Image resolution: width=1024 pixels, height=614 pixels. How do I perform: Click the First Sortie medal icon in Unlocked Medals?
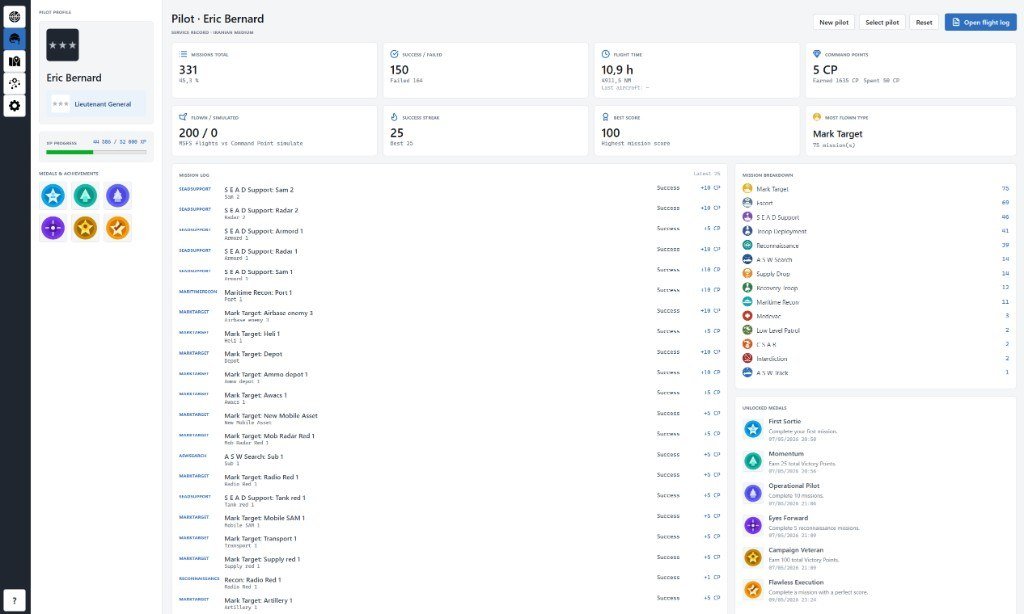coord(753,429)
